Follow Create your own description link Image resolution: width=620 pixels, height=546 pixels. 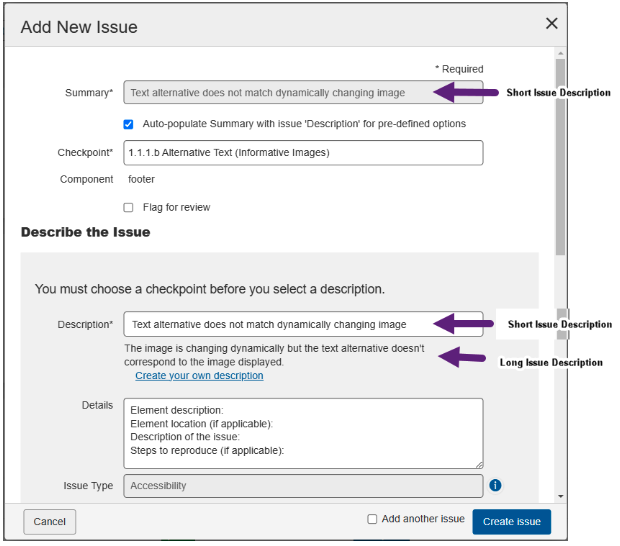[199, 376]
